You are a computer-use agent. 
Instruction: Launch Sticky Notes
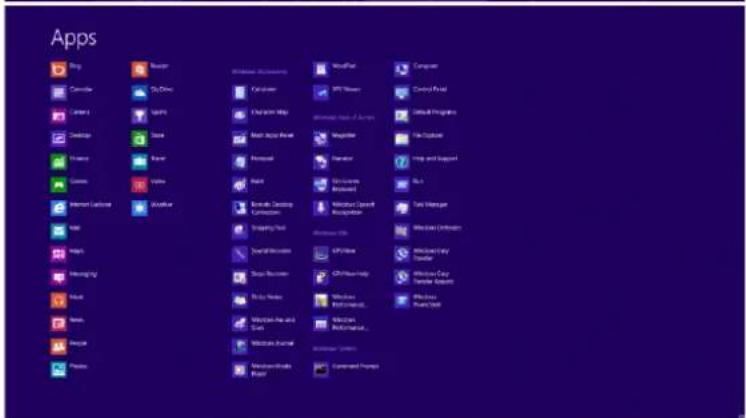pos(257,300)
